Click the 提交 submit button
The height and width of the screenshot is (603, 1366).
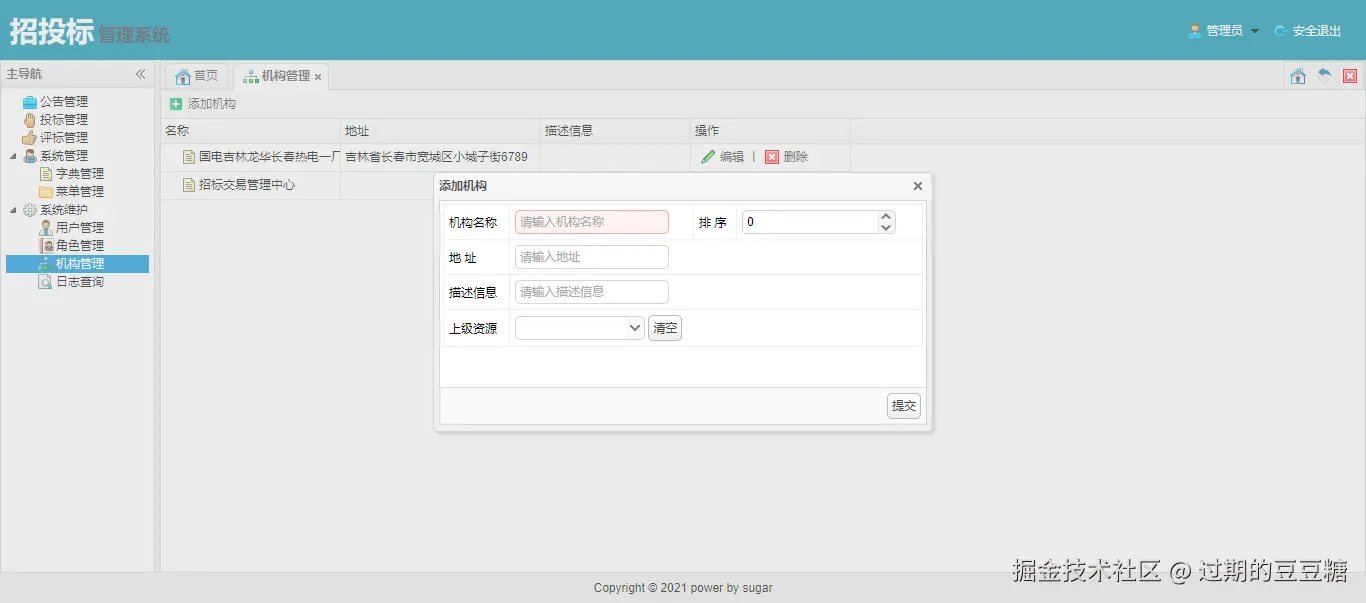(x=904, y=406)
